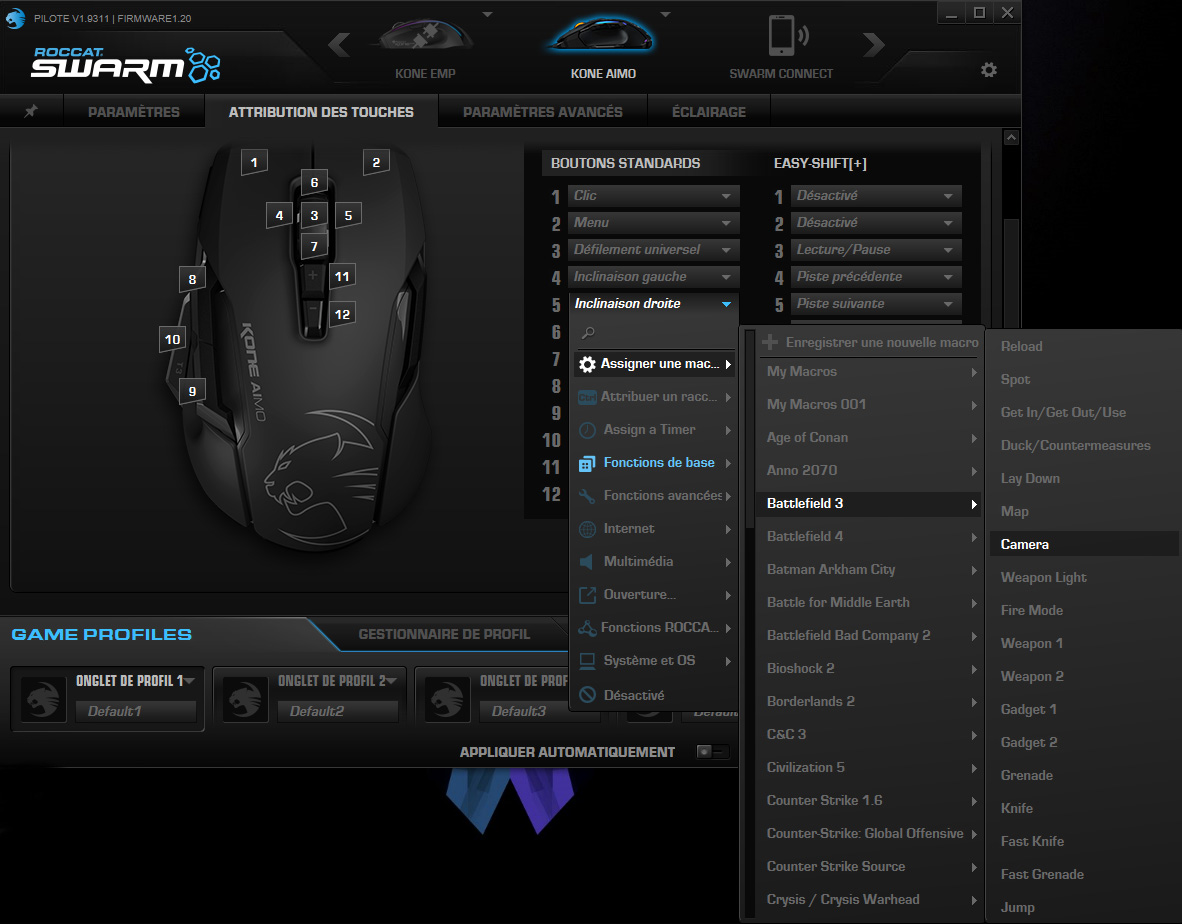Open the Défilement universel dropdown
The image size is (1182, 924).
653,249
